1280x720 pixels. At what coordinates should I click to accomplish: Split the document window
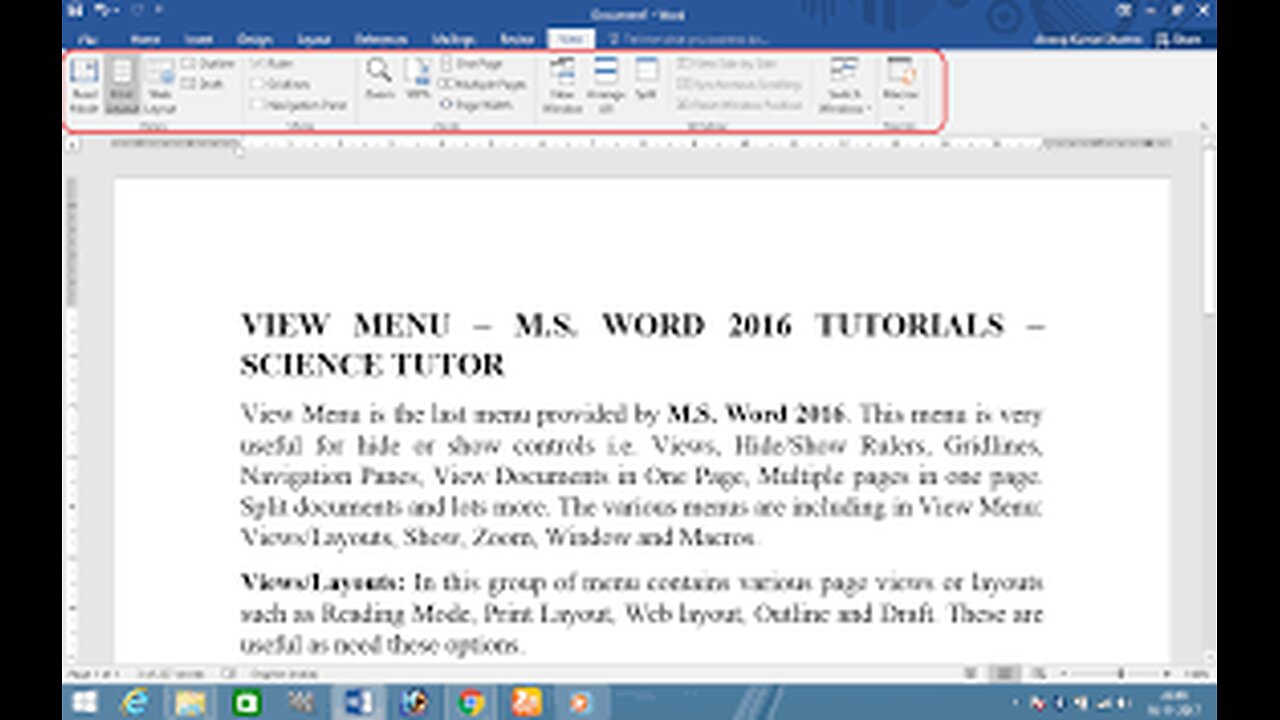[646, 78]
